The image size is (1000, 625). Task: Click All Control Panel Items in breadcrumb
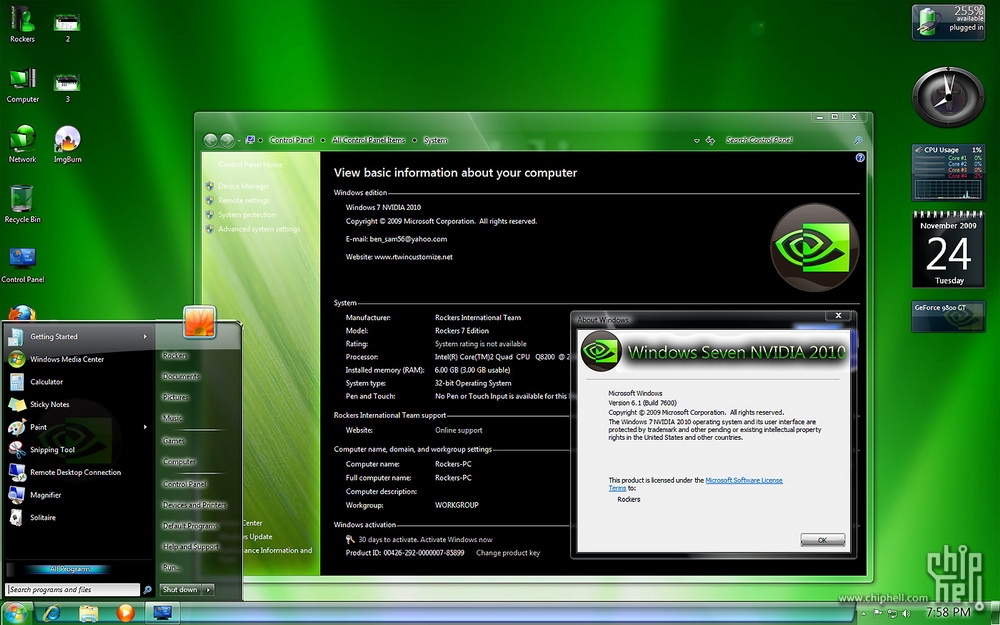coord(369,140)
